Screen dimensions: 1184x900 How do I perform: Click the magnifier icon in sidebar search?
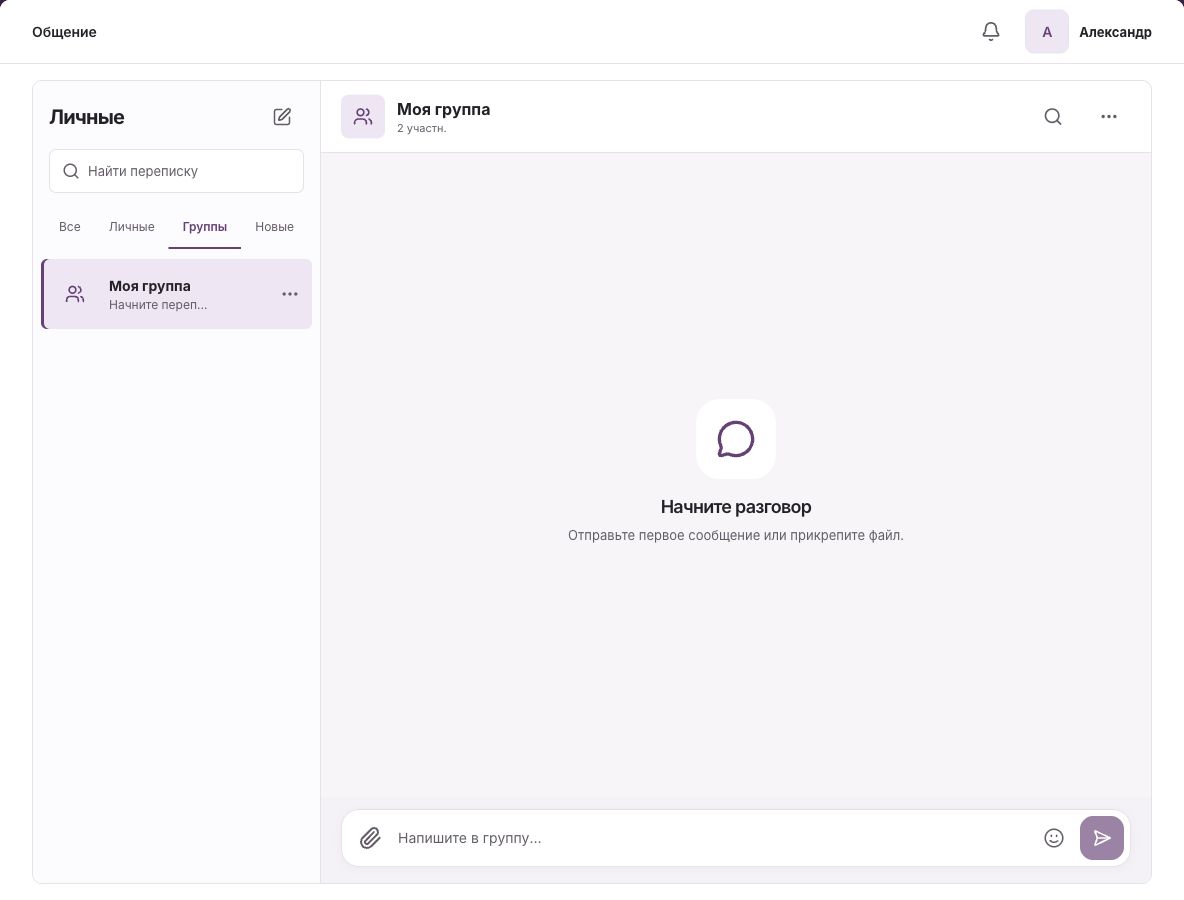pos(71,171)
